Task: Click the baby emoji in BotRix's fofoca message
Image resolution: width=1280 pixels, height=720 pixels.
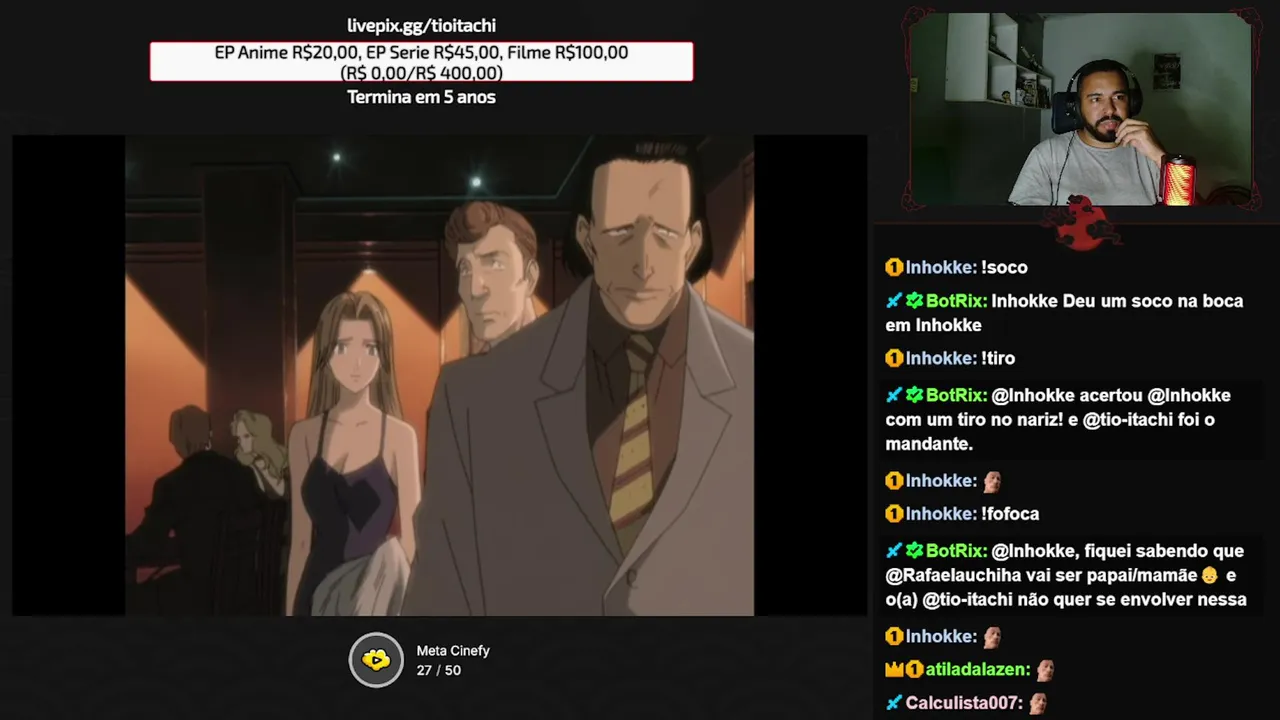Action: click(x=1210, y=575)
